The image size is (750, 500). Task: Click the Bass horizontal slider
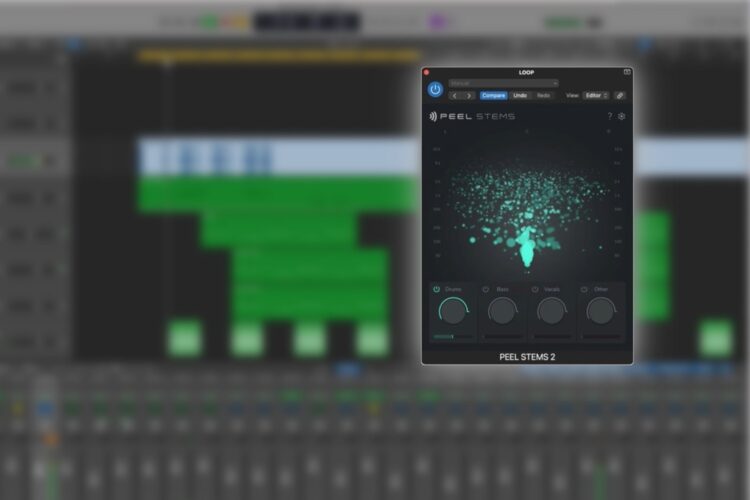click(502, 337)
